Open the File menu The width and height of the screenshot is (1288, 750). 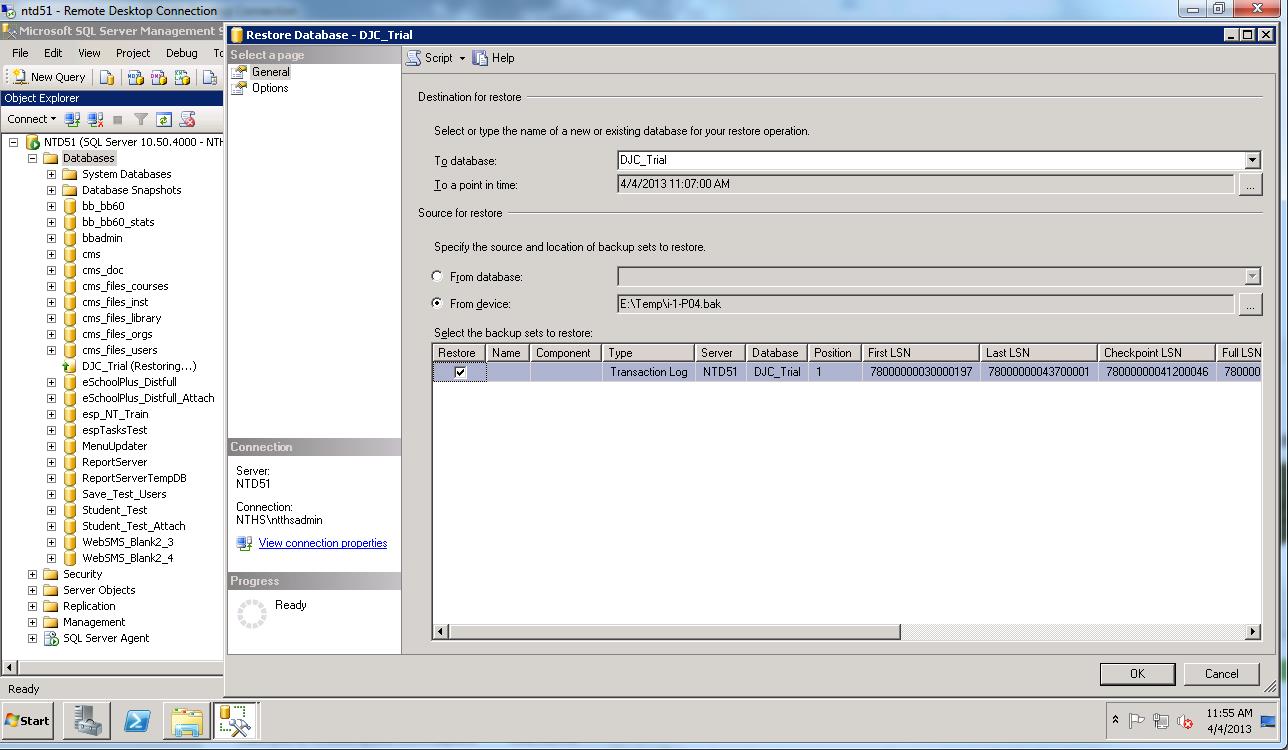click(x=20, y=53)
